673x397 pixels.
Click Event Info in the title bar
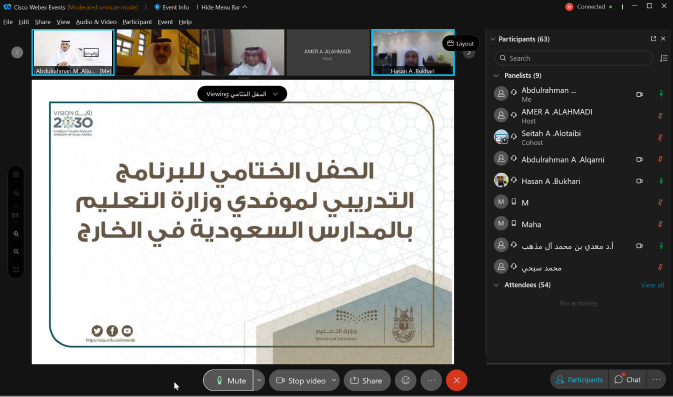[x=171, y=7]
